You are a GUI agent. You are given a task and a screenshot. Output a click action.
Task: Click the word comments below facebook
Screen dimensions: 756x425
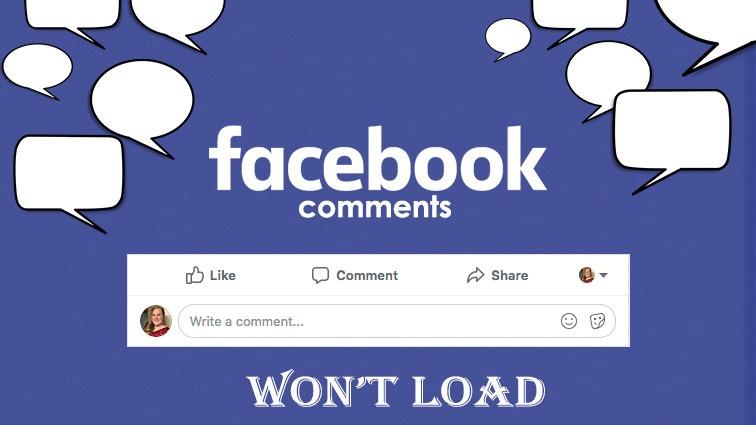click(375, 207)
